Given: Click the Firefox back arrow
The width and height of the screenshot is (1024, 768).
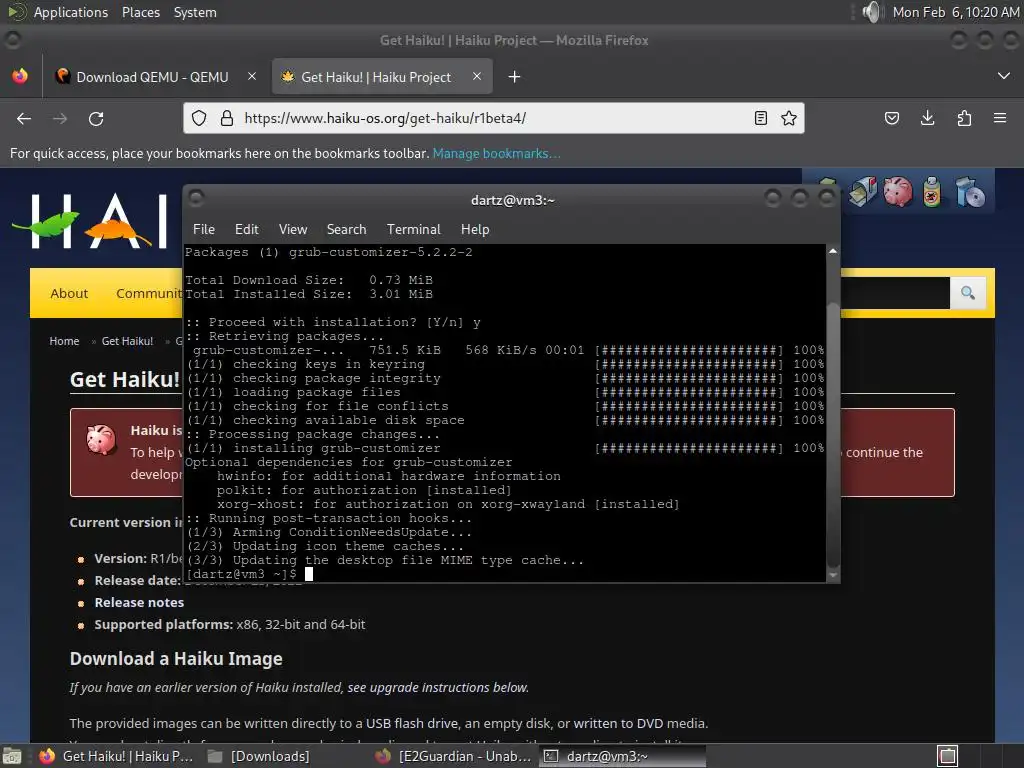Looking at the screenshot, I should coord(24,118).
